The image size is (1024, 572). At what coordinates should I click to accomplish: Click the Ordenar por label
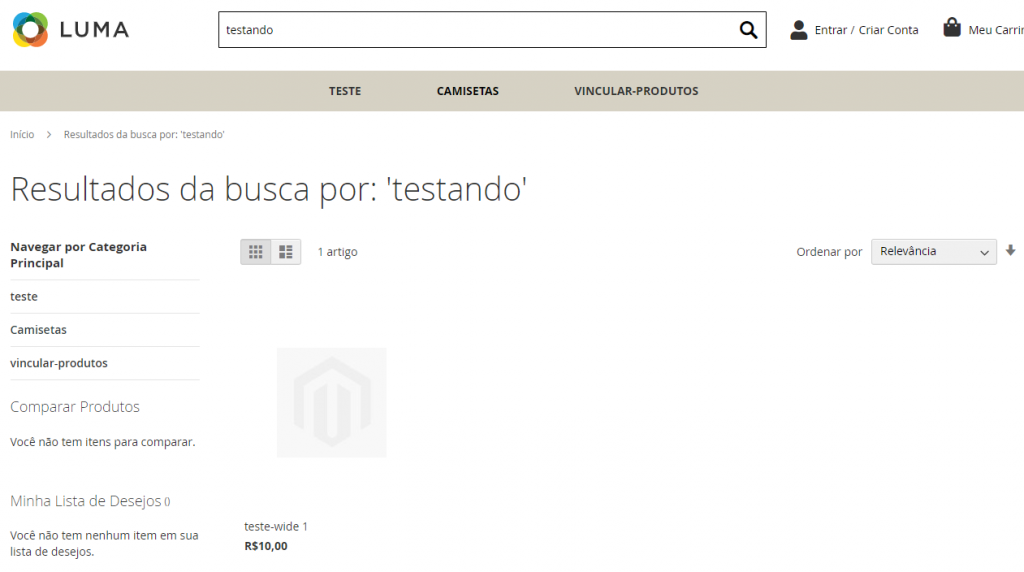(x=829, y=252)
